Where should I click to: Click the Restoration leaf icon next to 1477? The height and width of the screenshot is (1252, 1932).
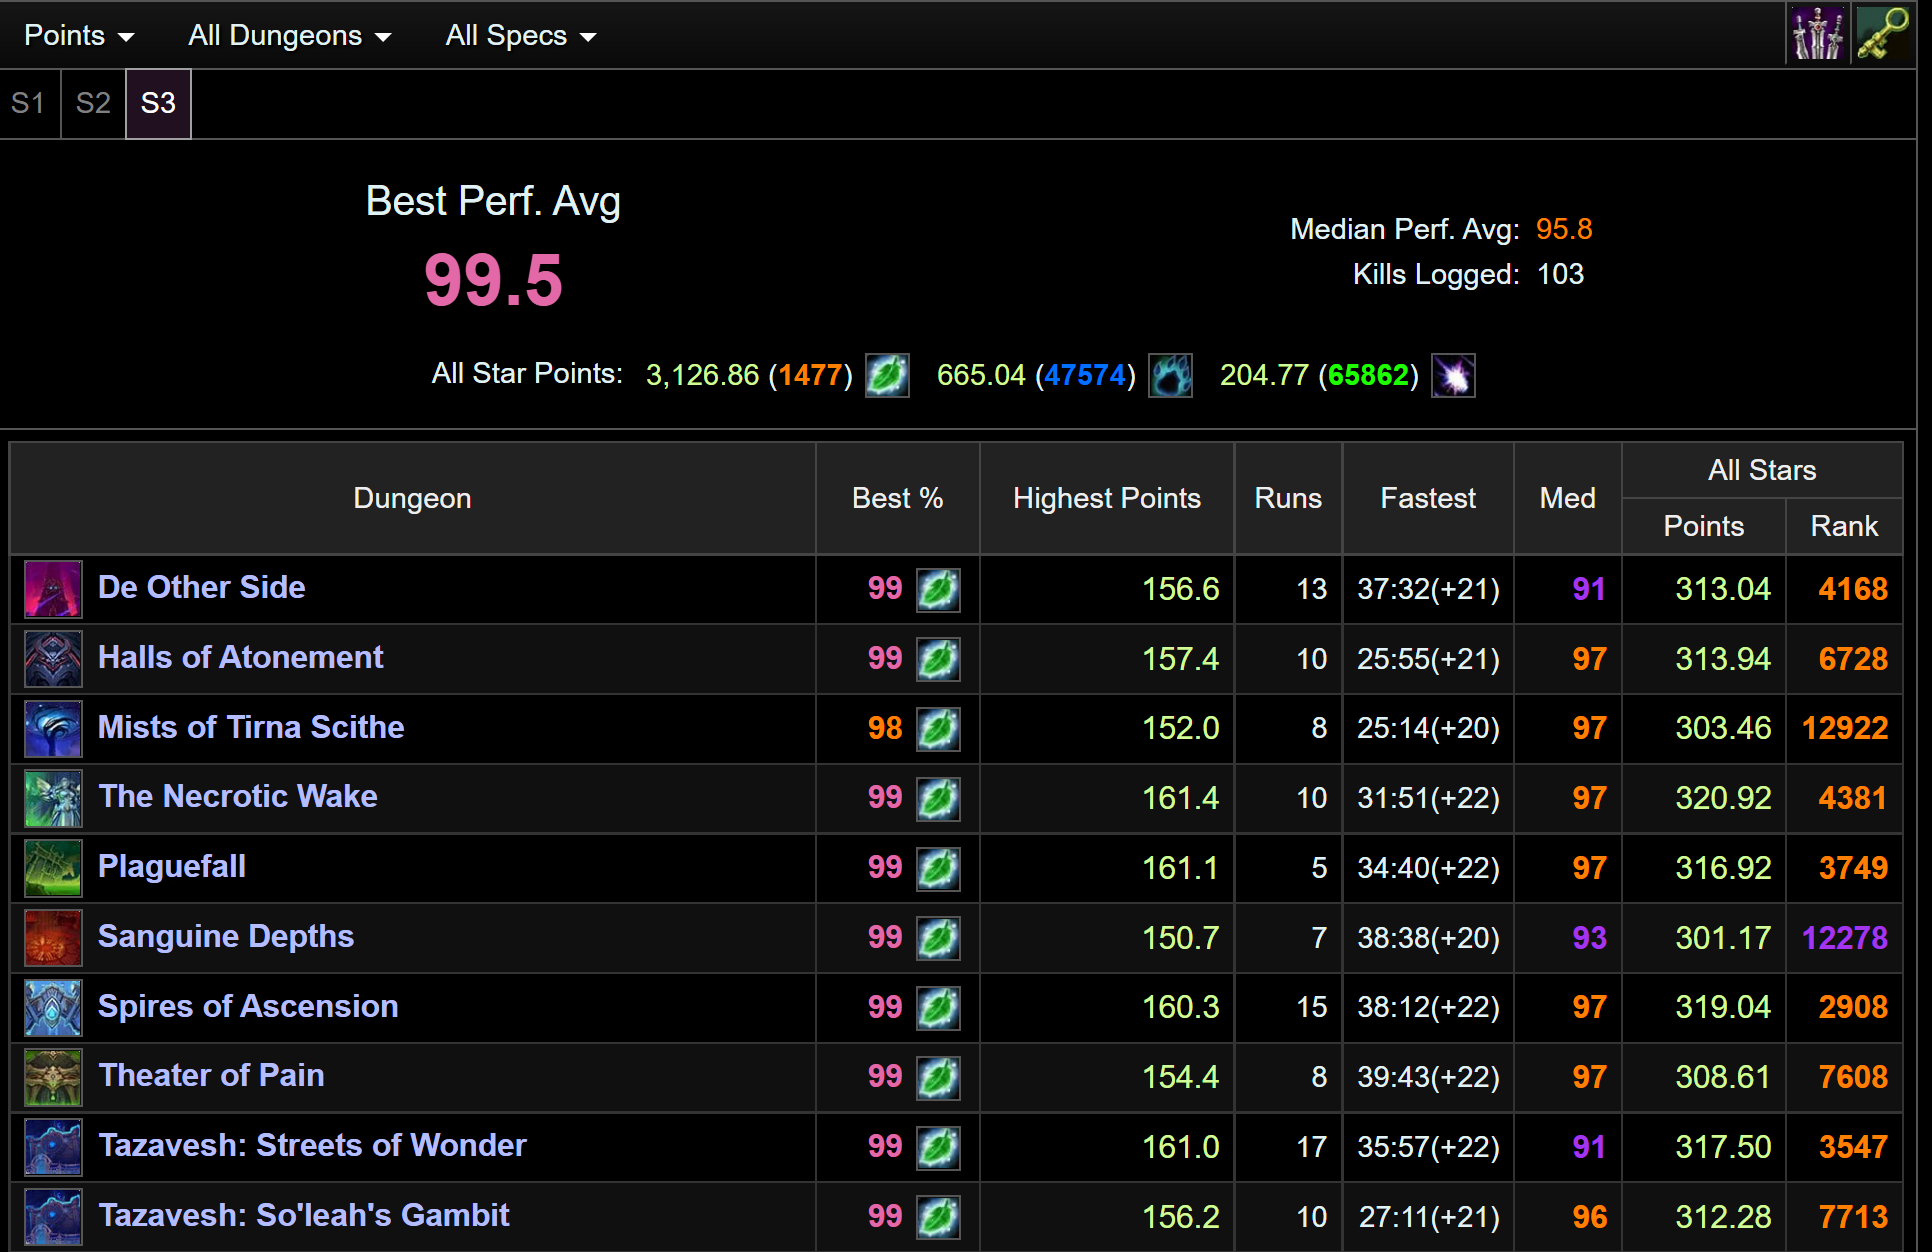[886, 375]
